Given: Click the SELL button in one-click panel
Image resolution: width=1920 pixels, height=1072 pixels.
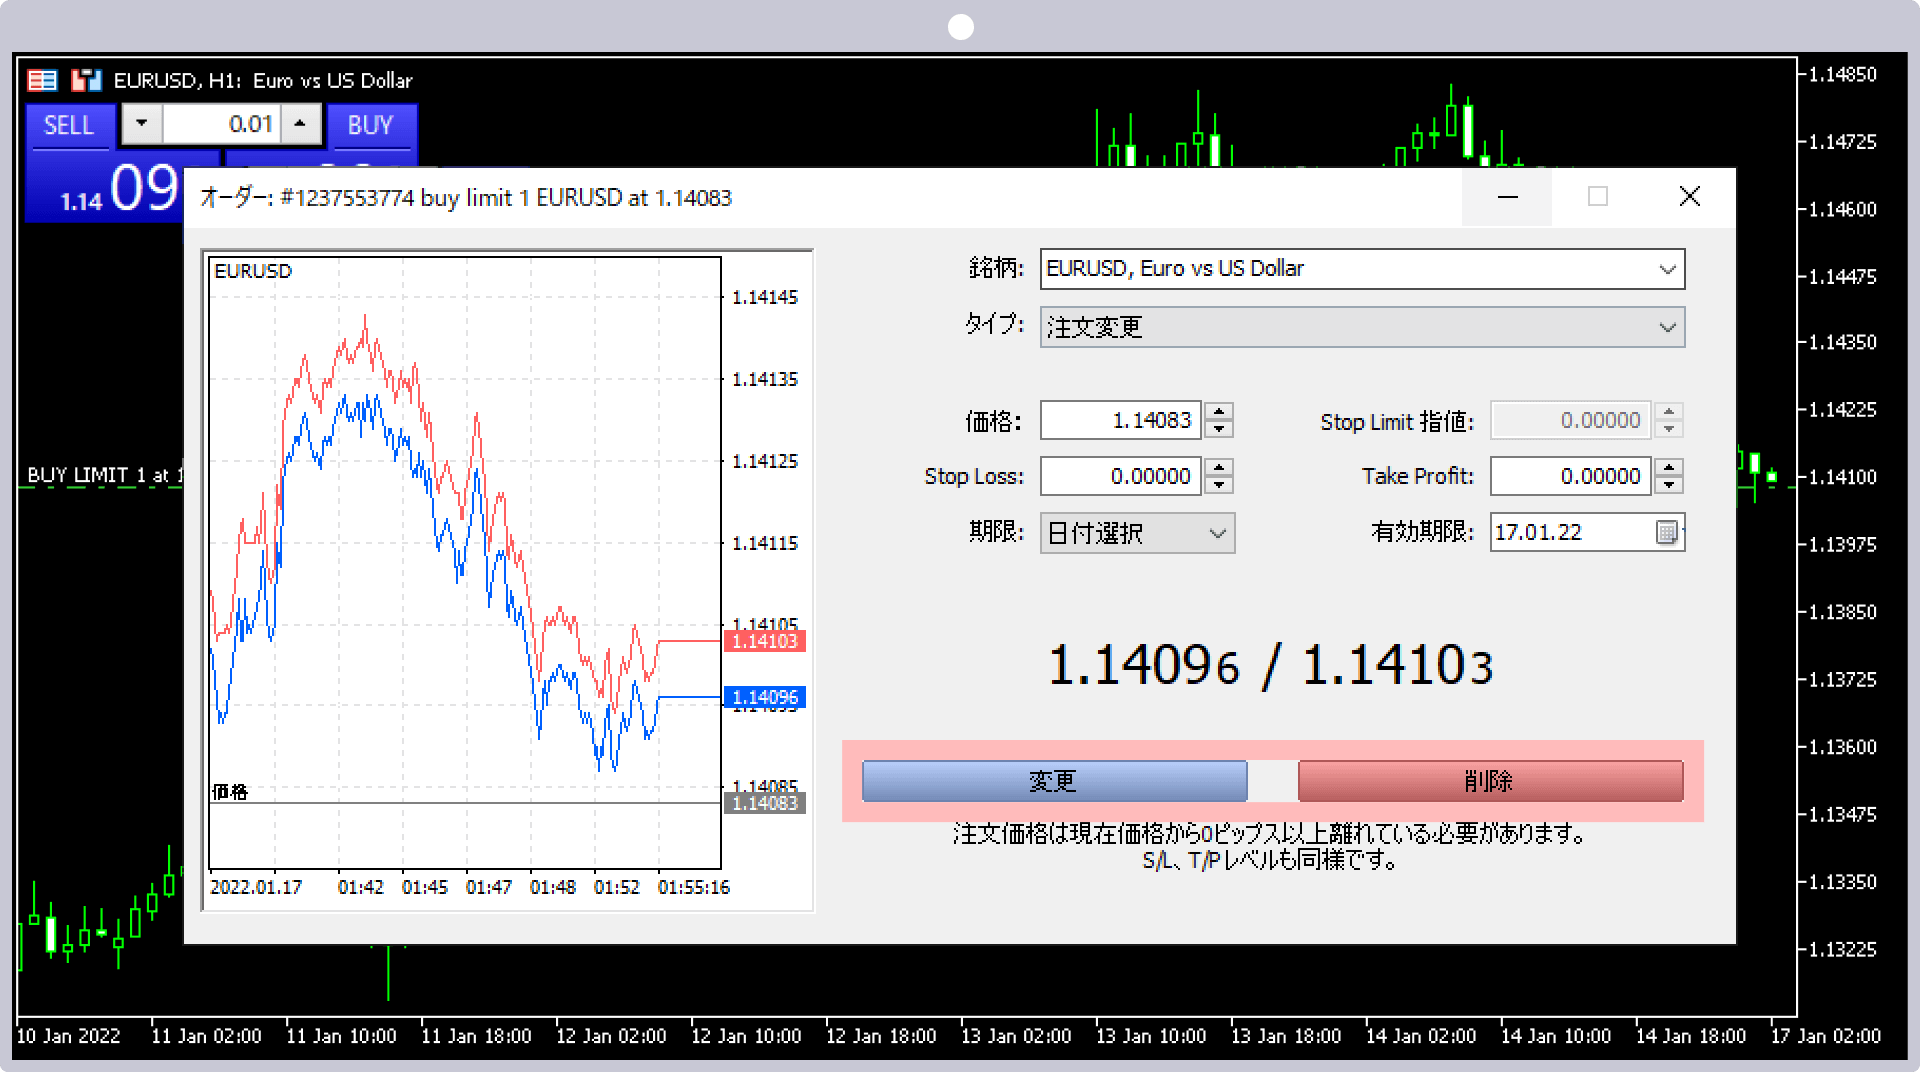Looking at the screenshot, I should [x=68, y=126].
